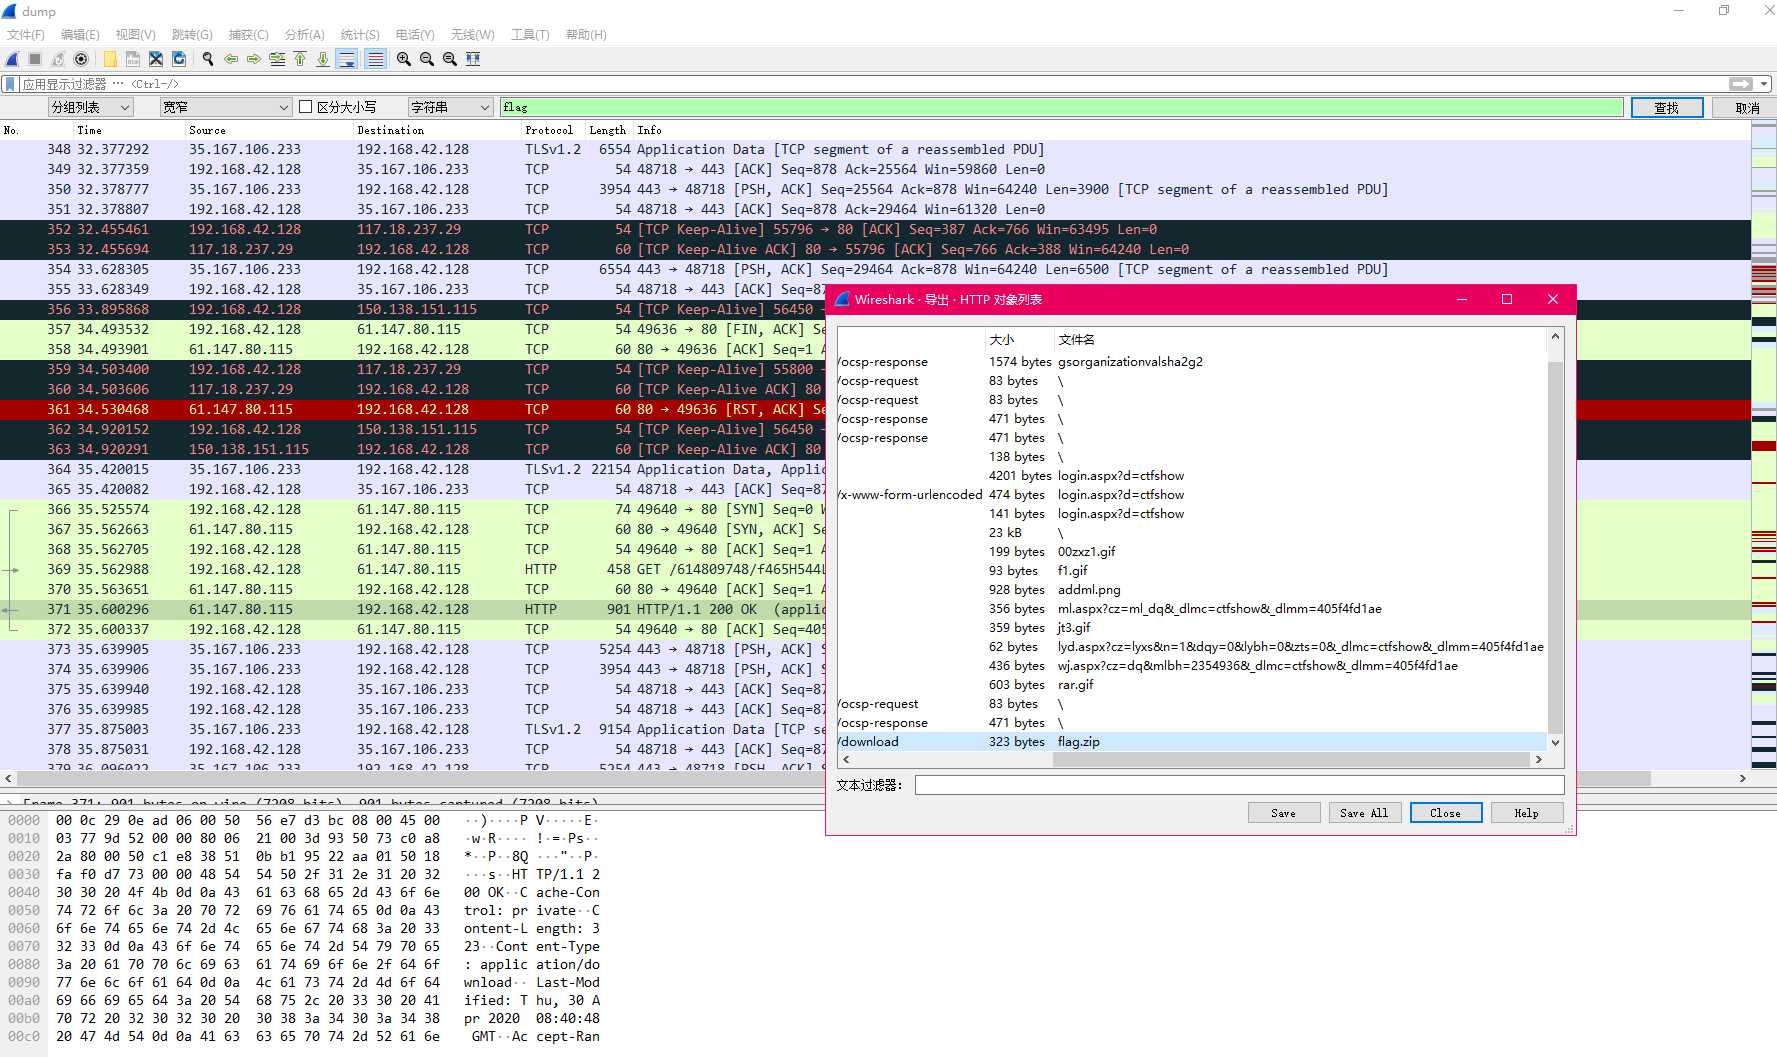Viewport: 1777px width, 1057px height.
Task: Sort the object list by the 大小 column header
Action: pyautogui.click(x=1019, y=340)
